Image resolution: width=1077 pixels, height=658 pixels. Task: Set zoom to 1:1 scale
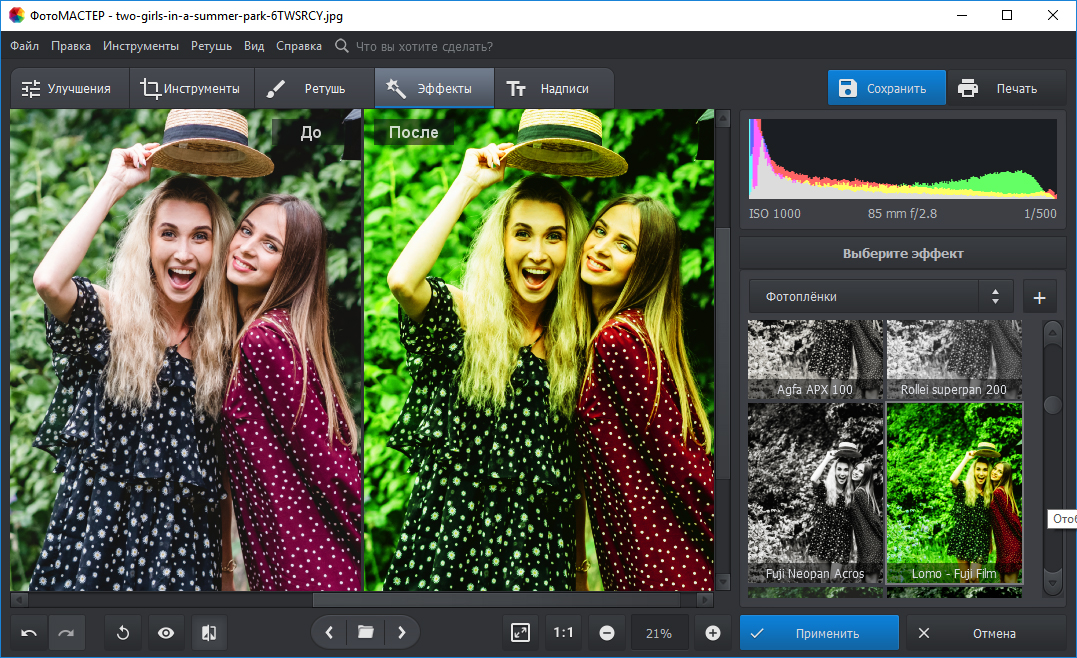tap(563, 633)
